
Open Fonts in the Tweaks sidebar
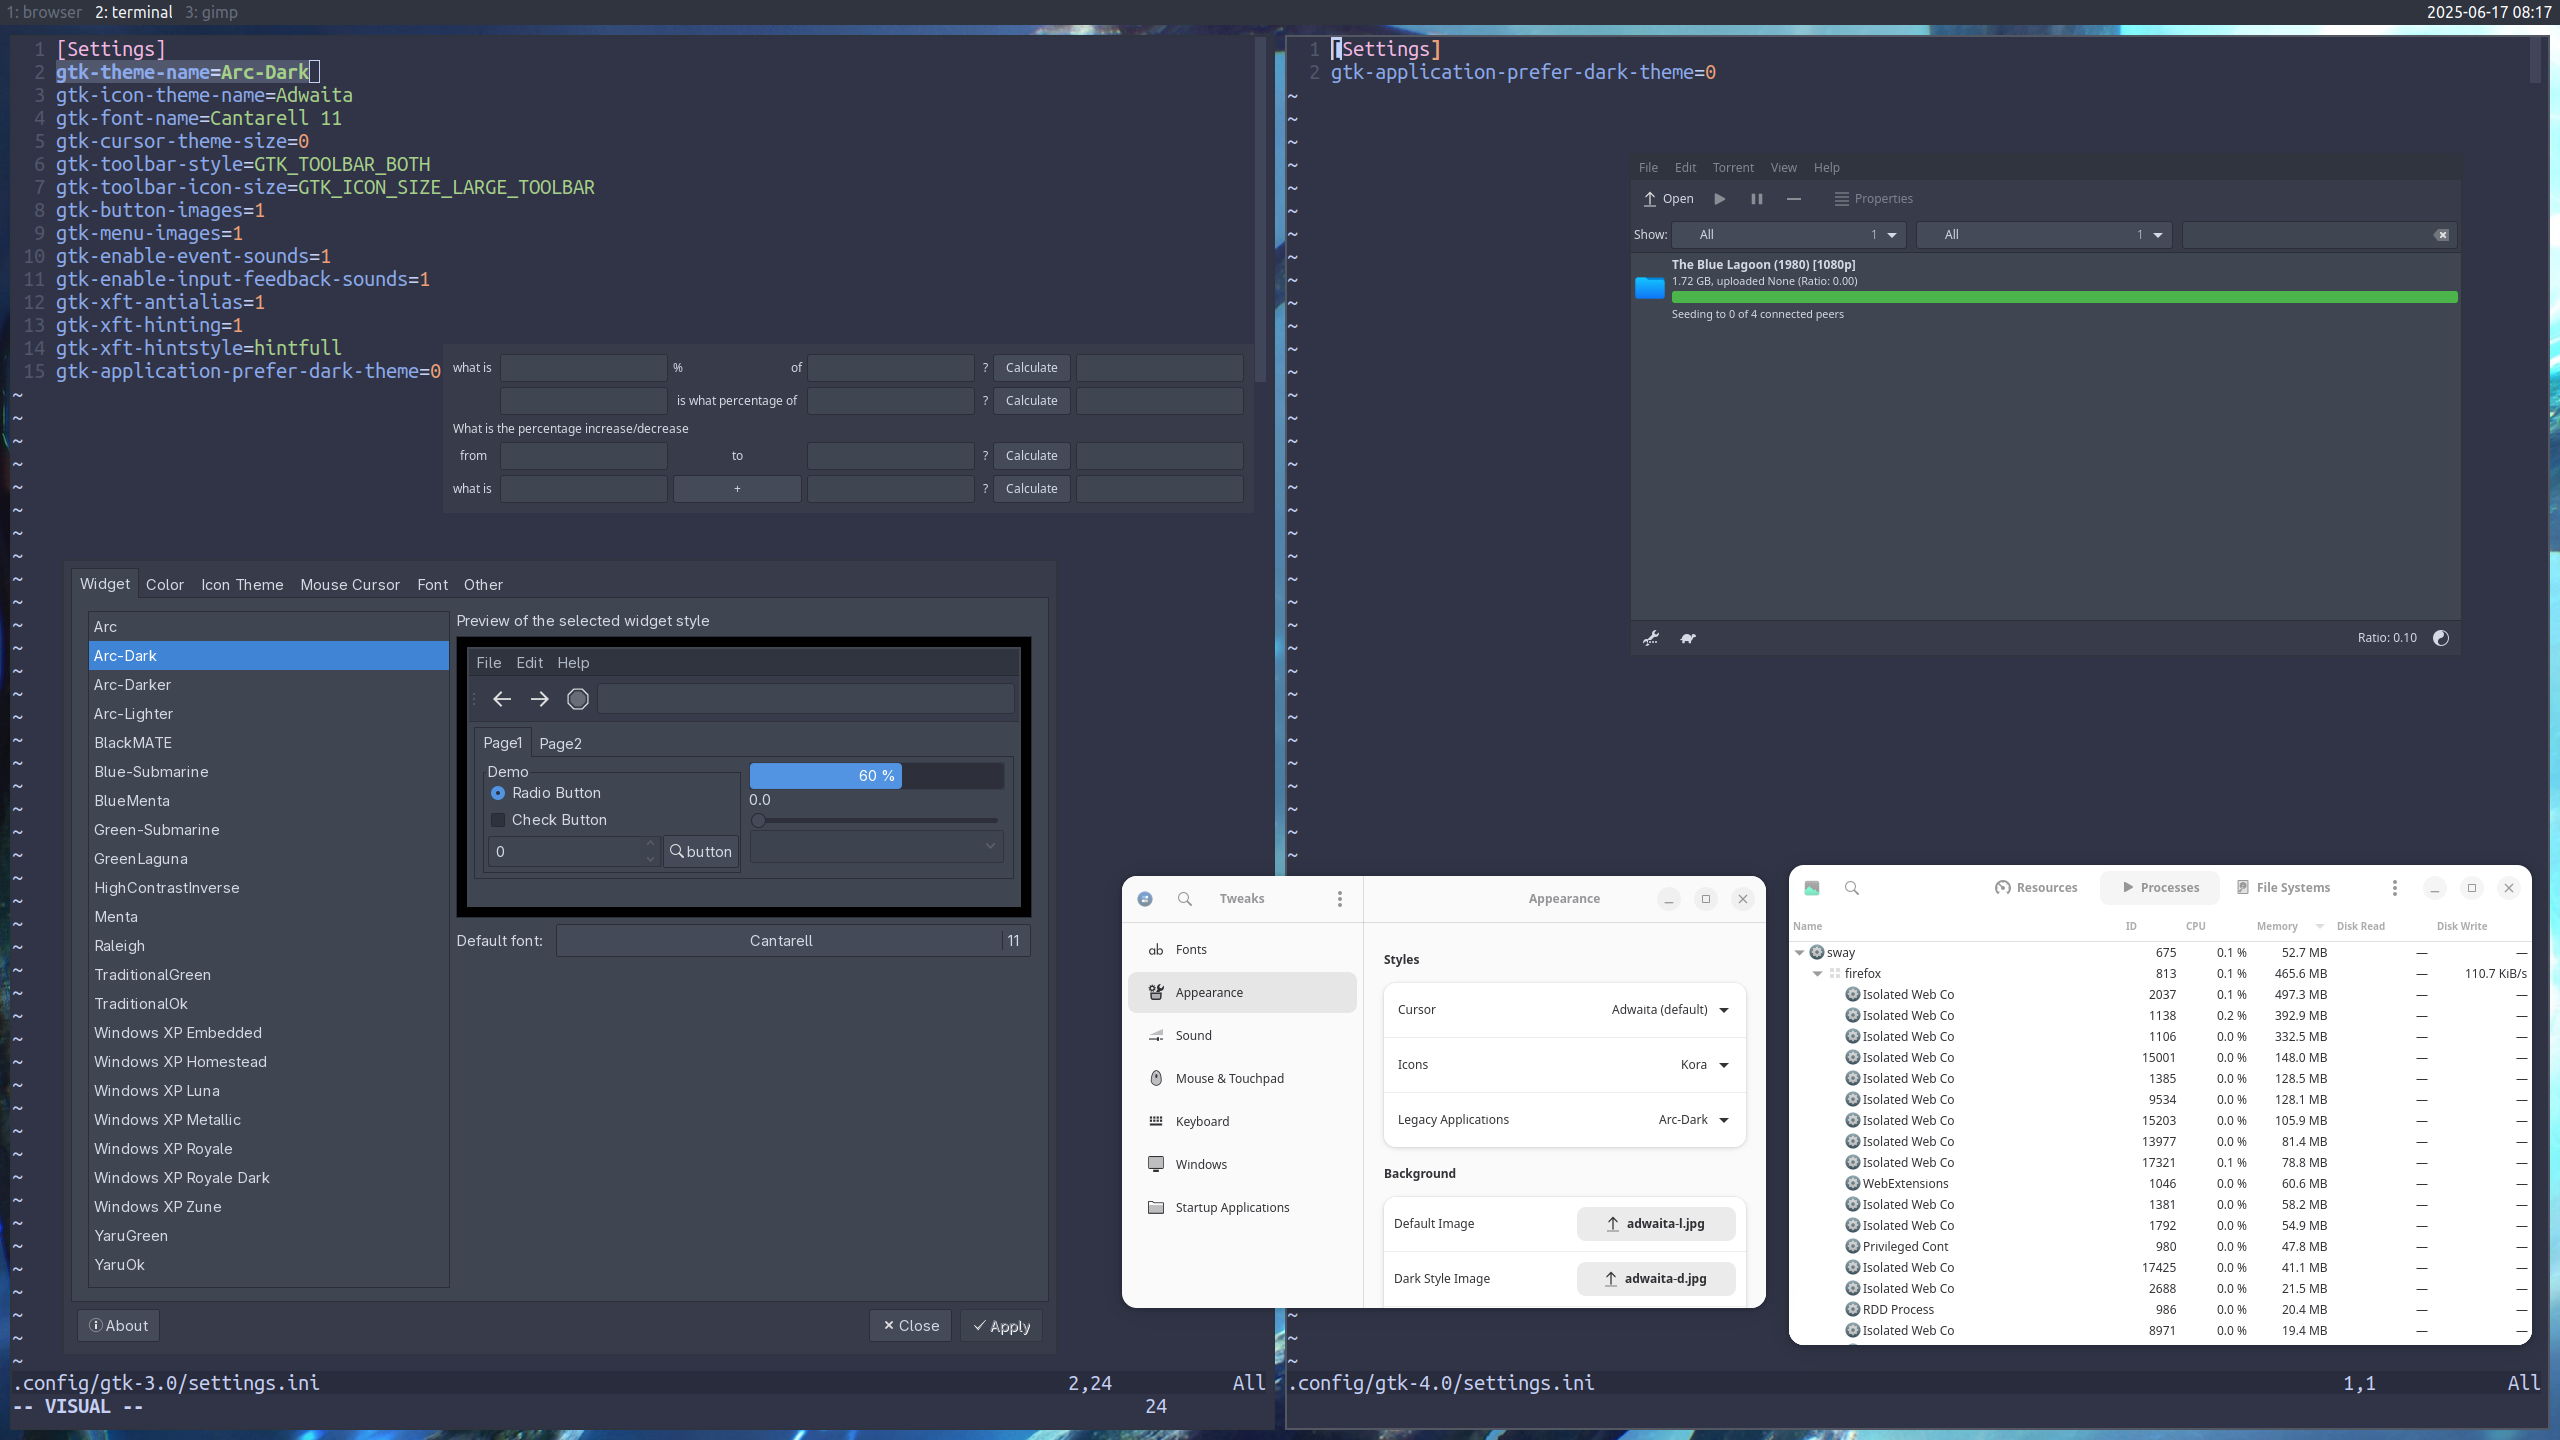click(1242, 950)
